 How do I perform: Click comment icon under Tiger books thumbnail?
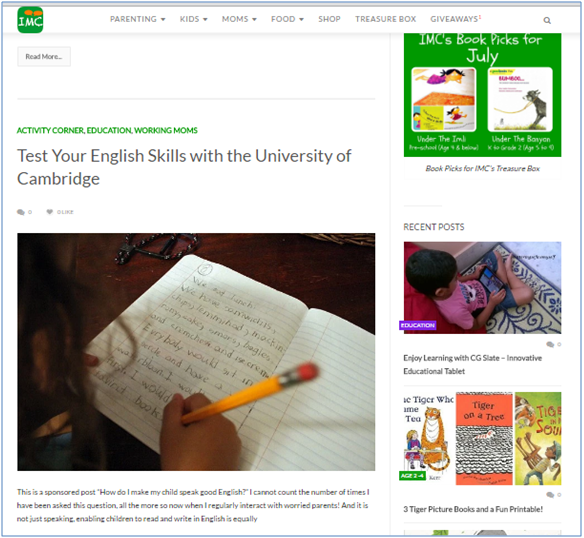point(550,495)
